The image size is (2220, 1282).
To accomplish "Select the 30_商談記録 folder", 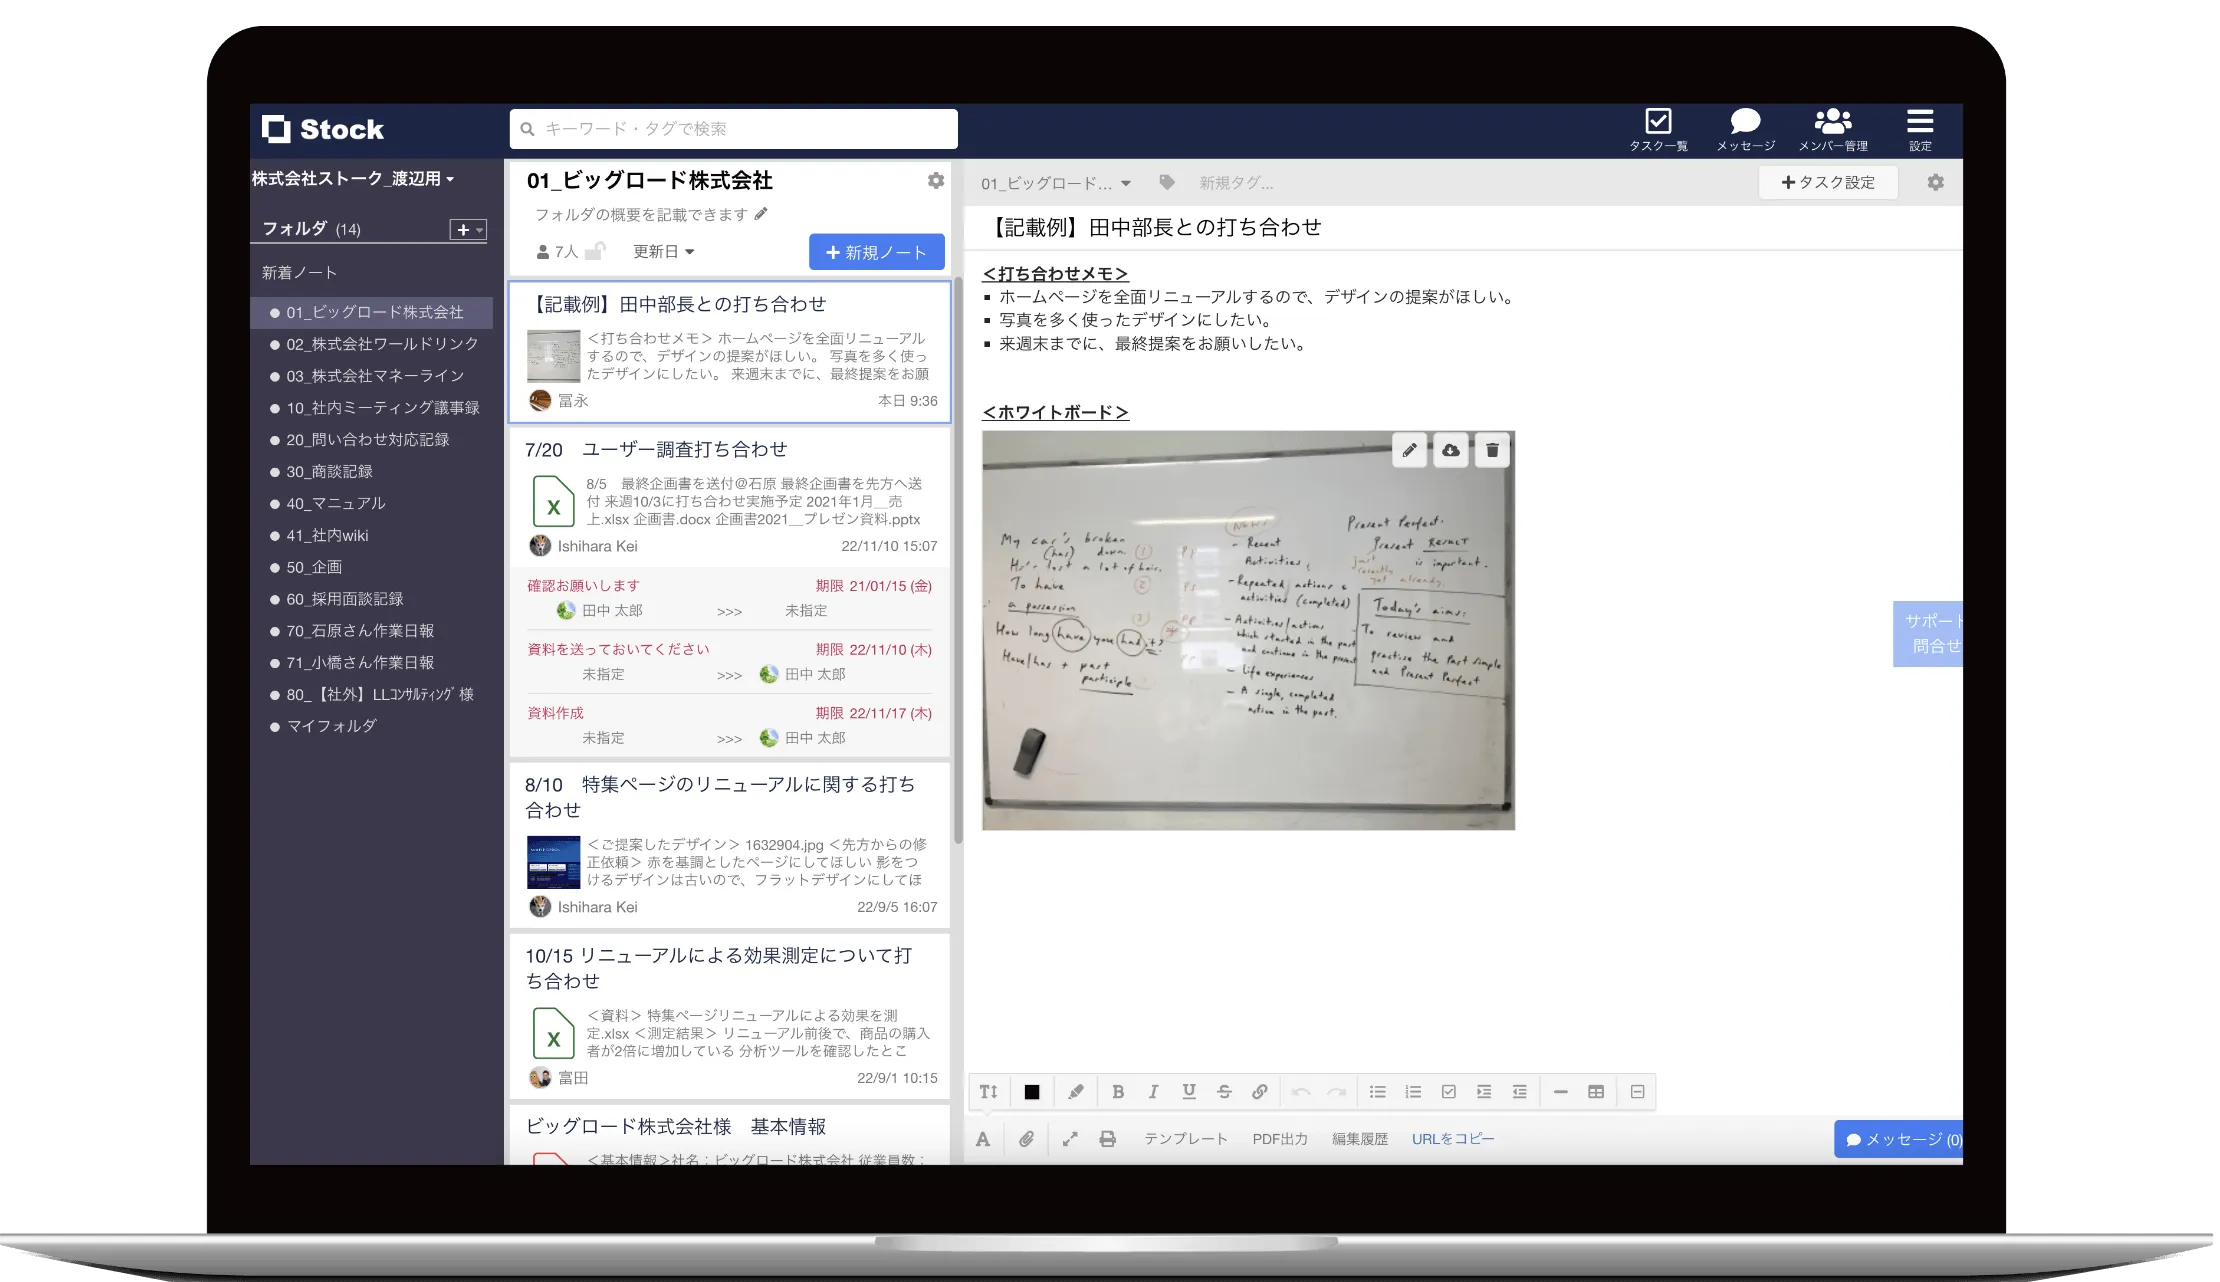I will (329, 471).
